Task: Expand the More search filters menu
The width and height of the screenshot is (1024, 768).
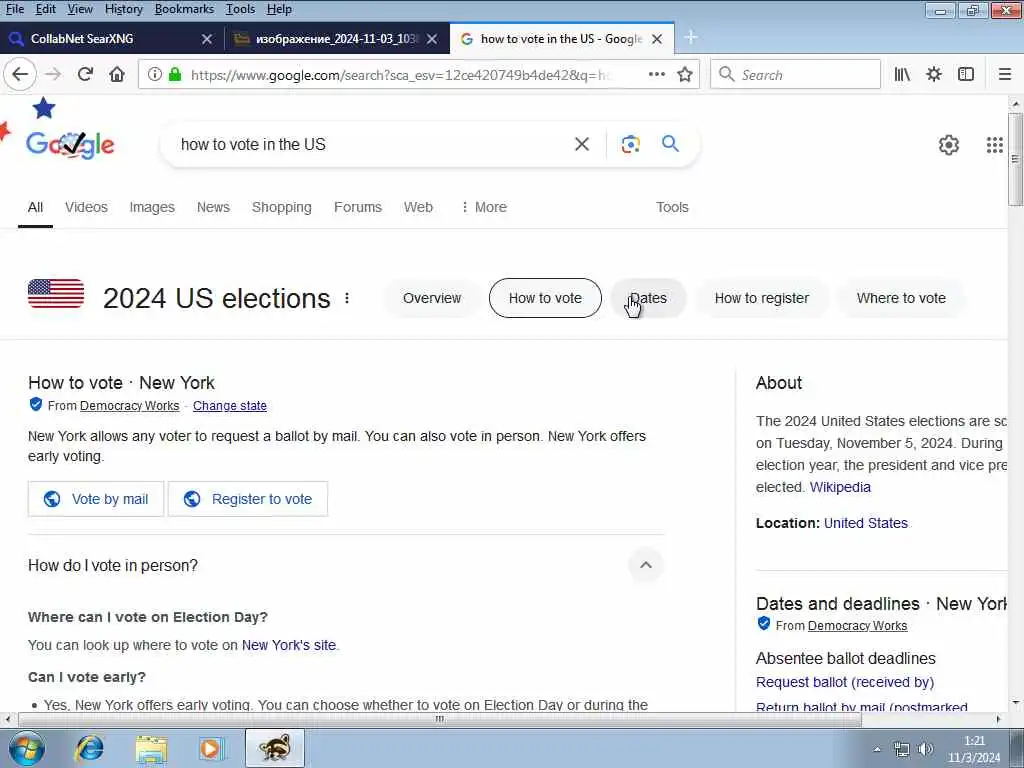Action: [x=483, y=207]
